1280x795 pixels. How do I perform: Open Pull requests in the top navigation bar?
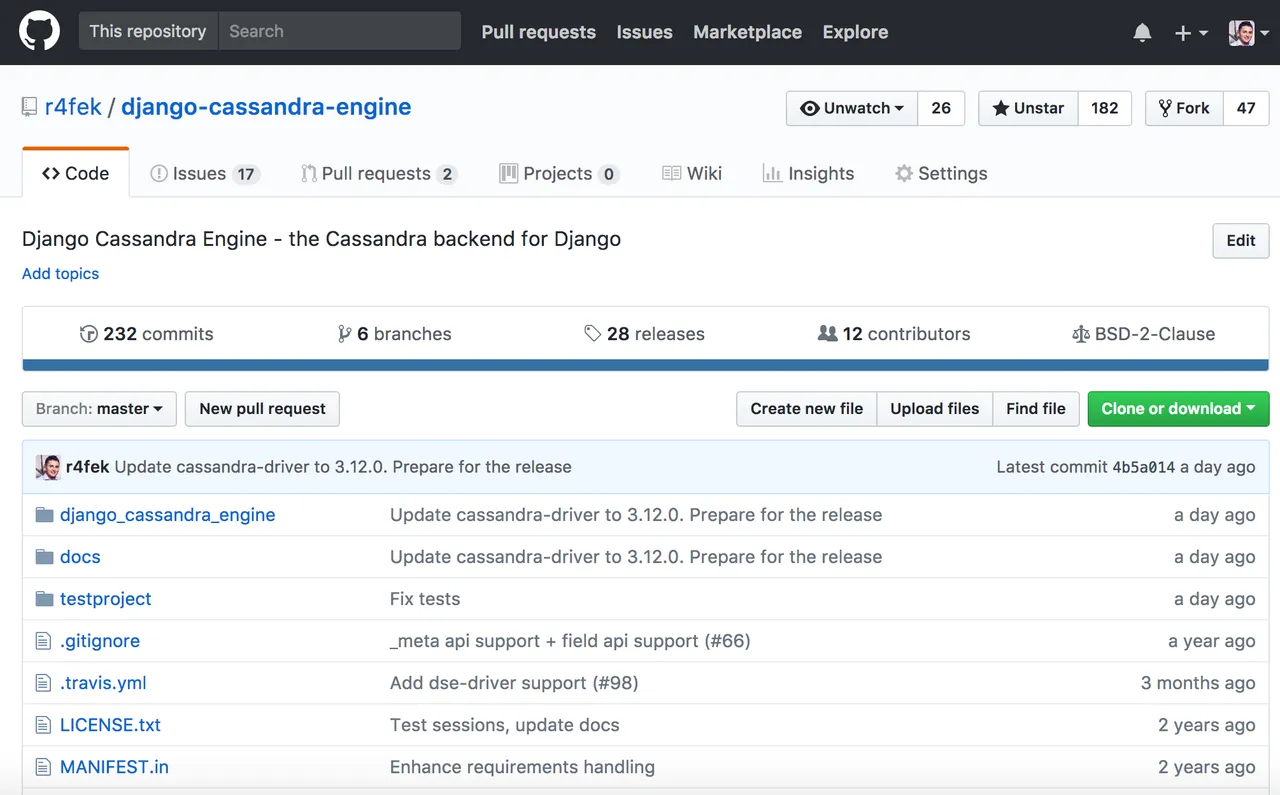[538, 32]
